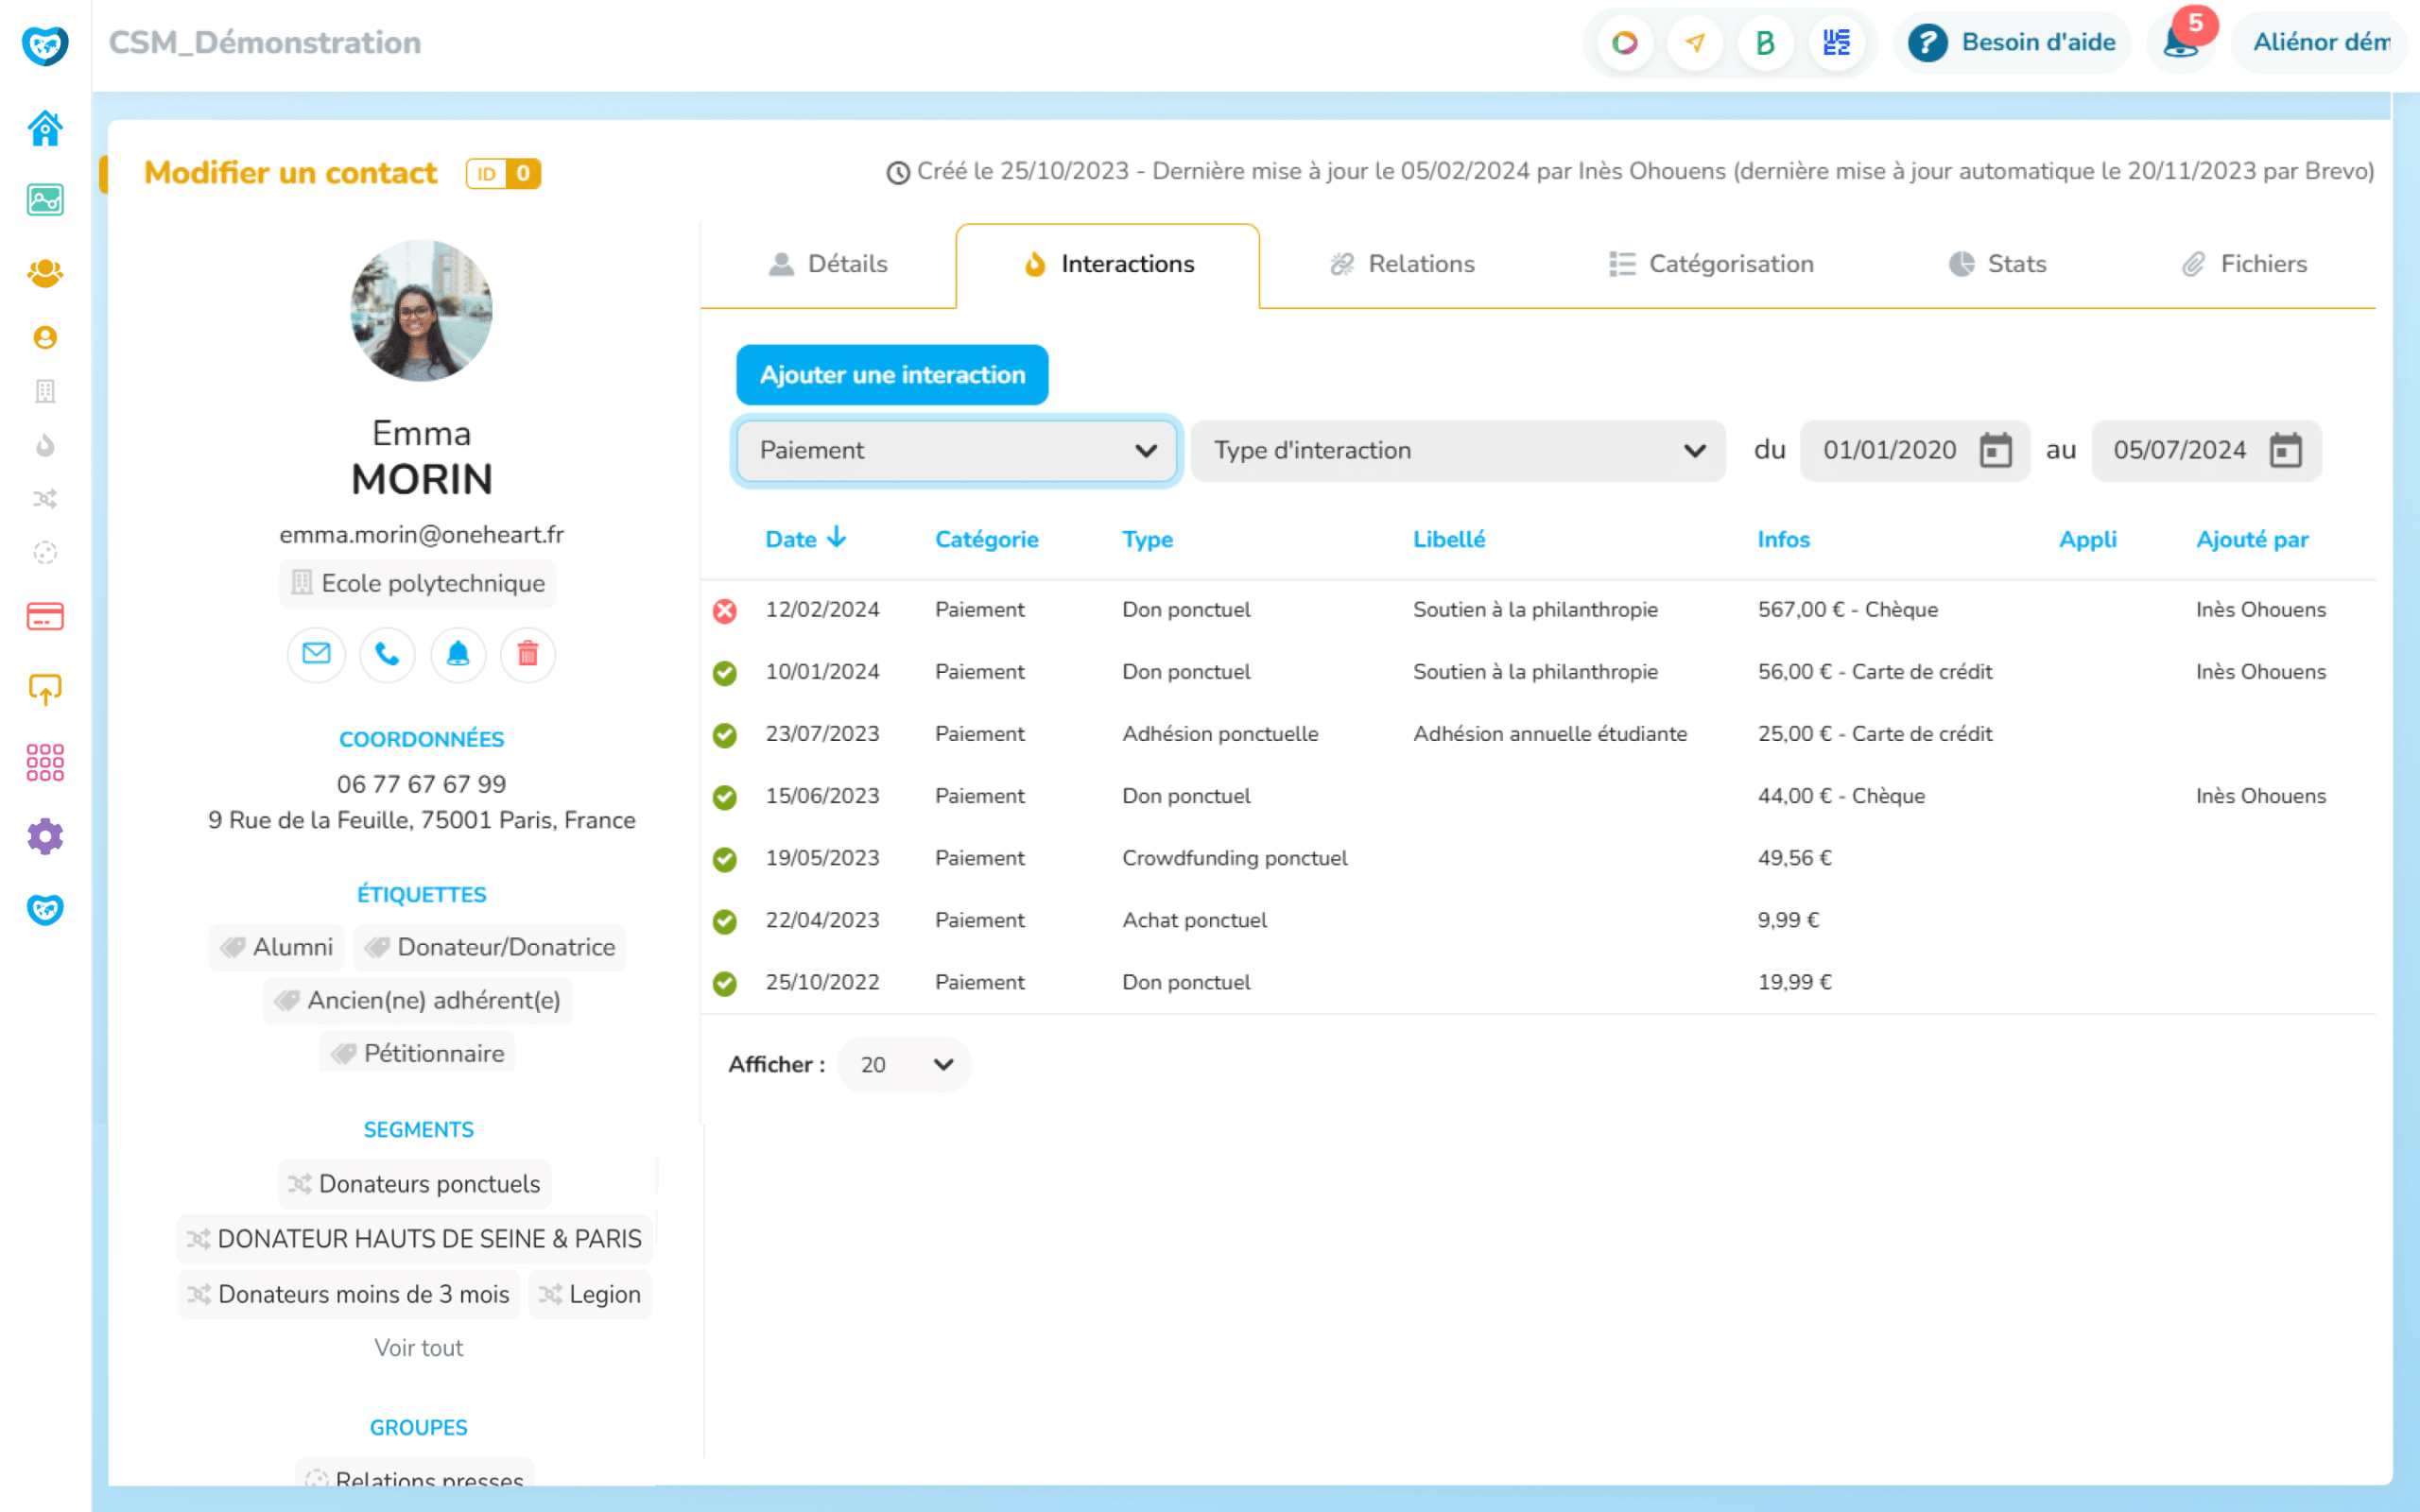The height and width of the screenshot is (1512, 2420).
Task: Click the red trash delete icon
Action: click(x=528, y=654)
